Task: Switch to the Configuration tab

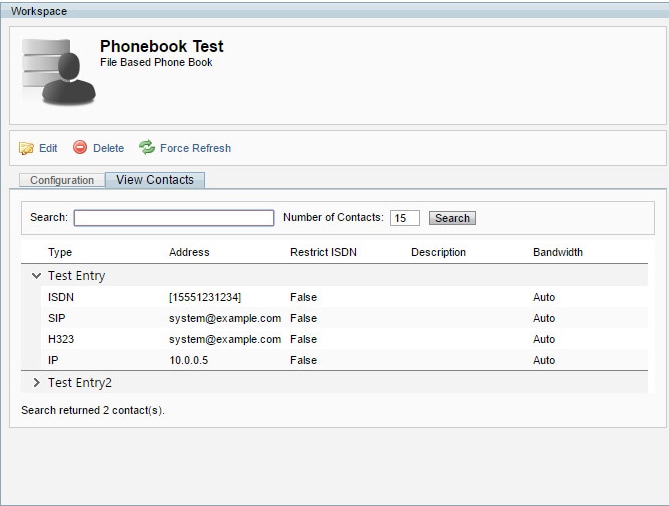Action: pyautogui.click(x=62, y=180)
